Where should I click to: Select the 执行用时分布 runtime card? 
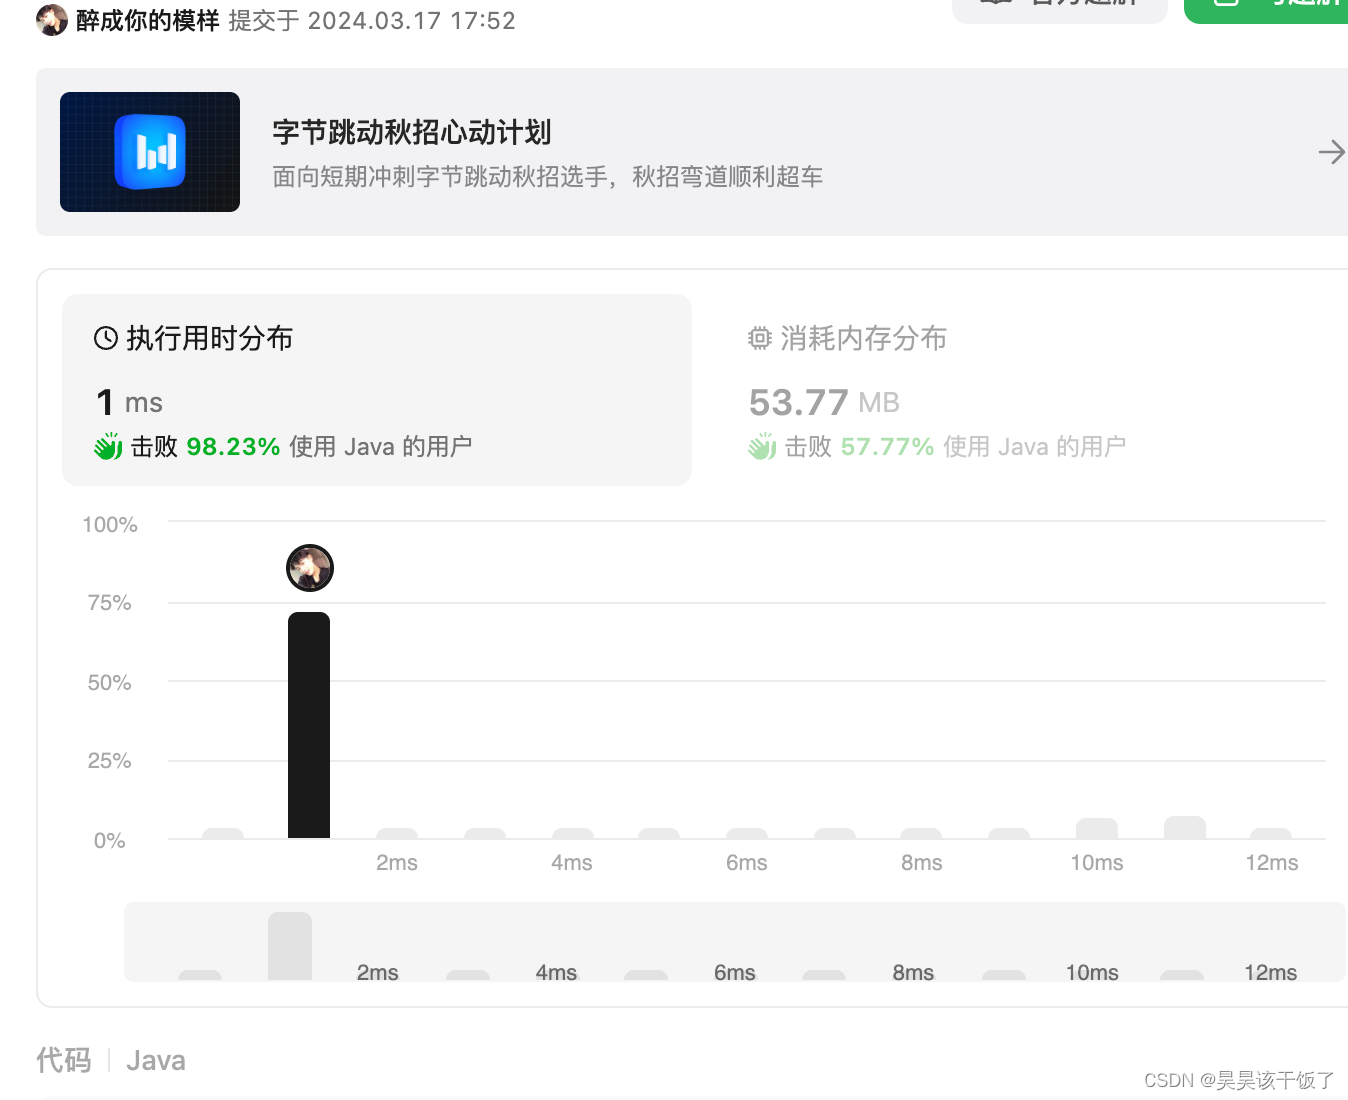[377, 390]
